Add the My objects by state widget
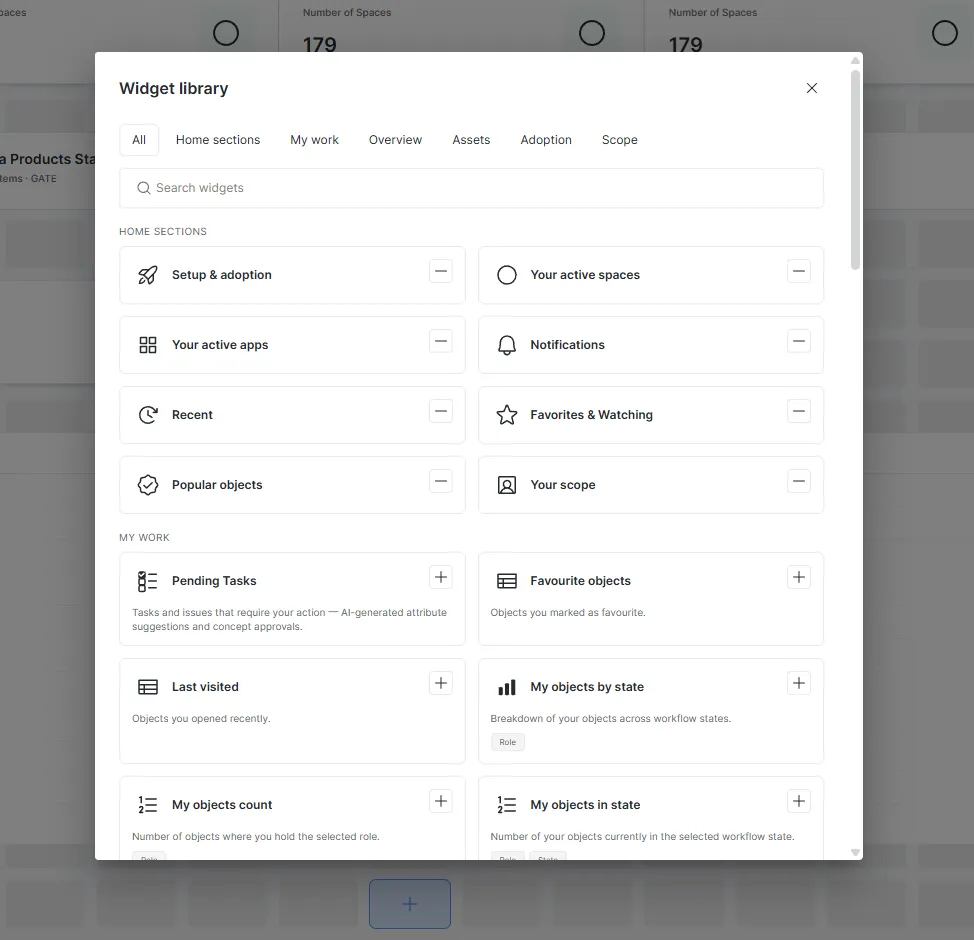Viewport: 974px width, 940px height. coord(799,683)
